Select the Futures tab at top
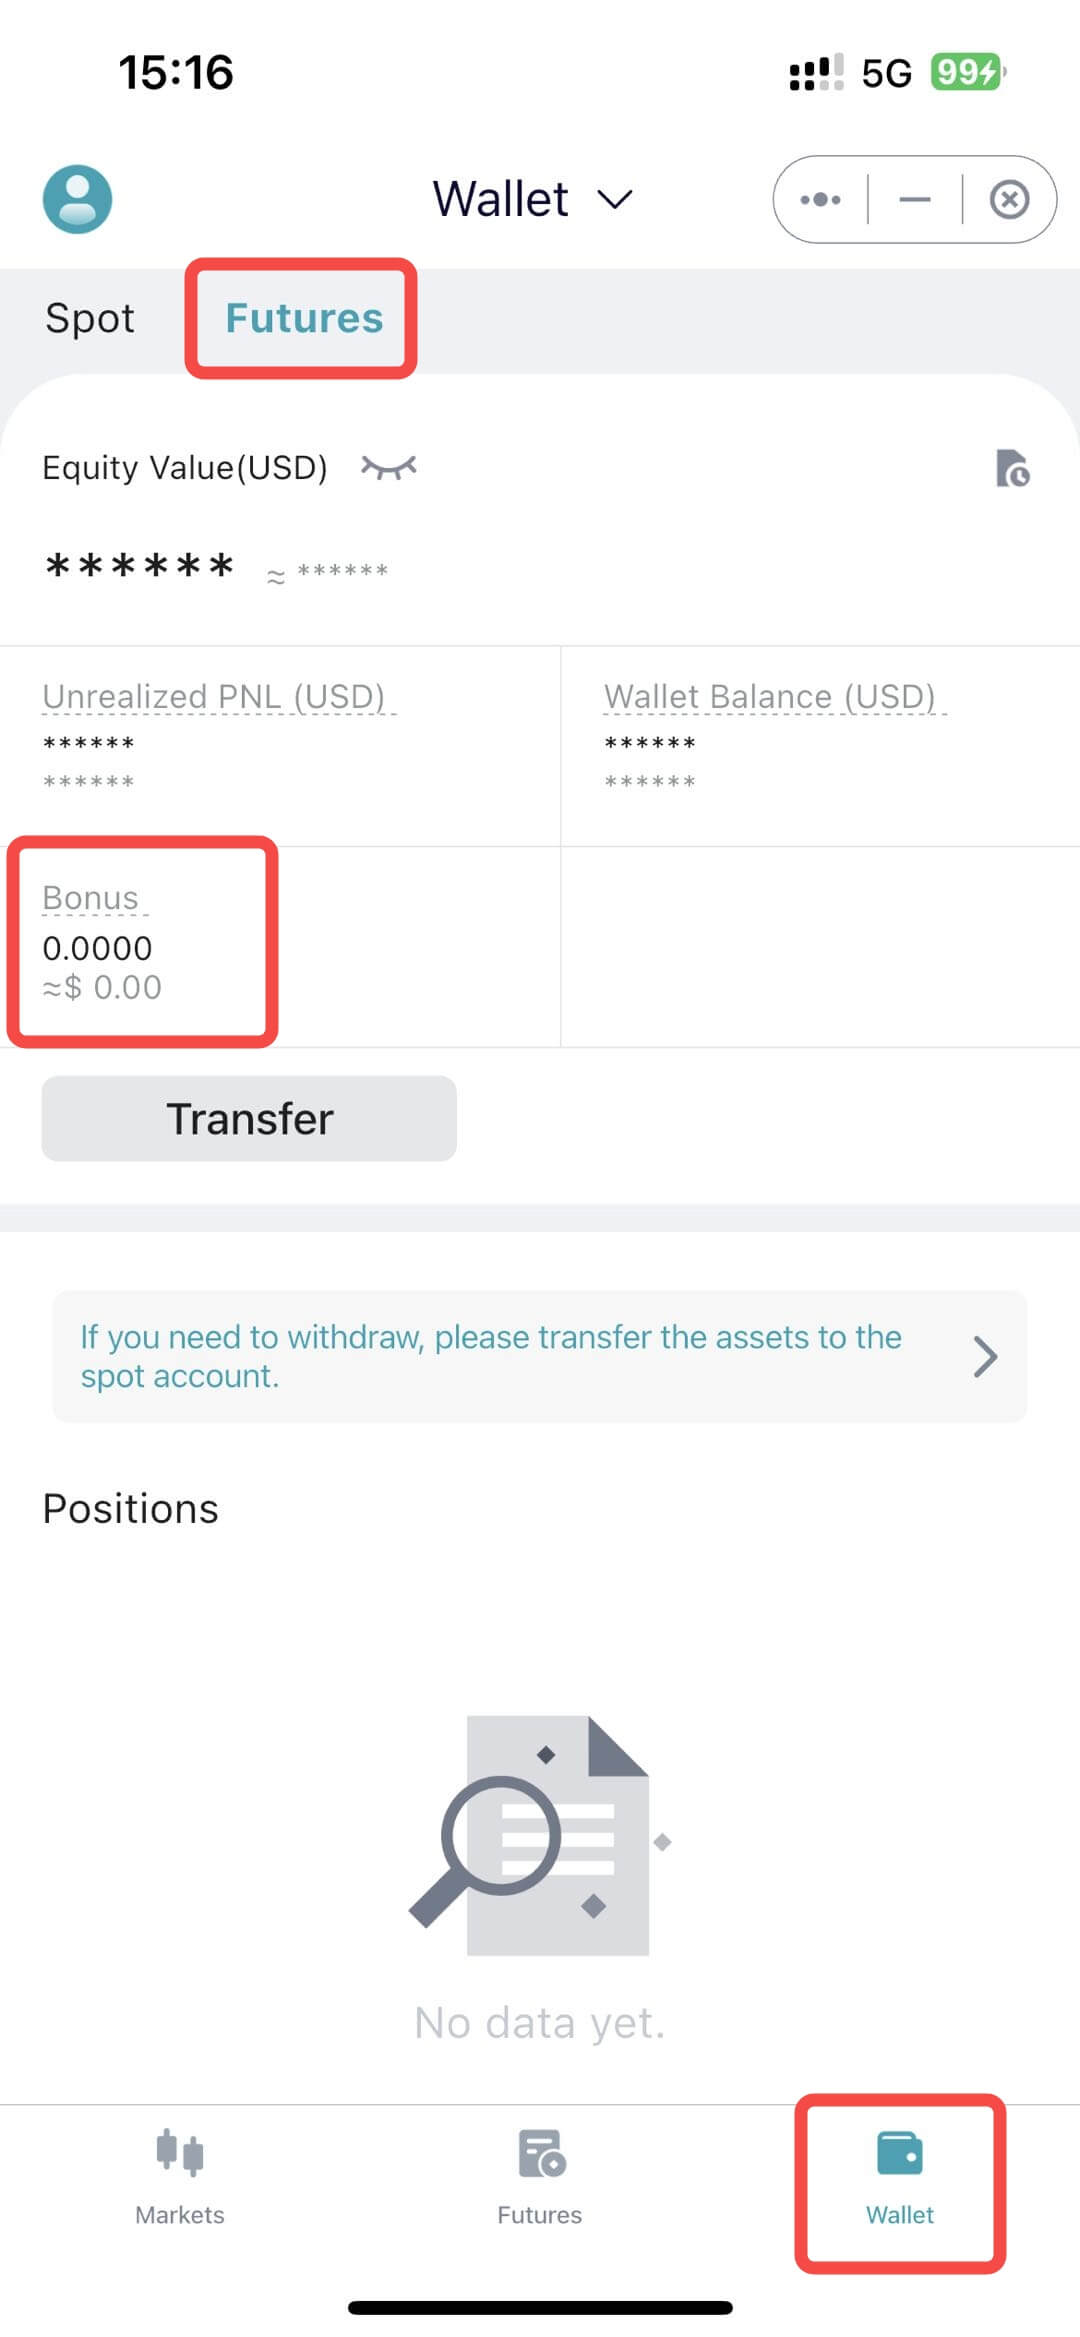Screen dimensions: 1080x2337 (x=304, y=318)
